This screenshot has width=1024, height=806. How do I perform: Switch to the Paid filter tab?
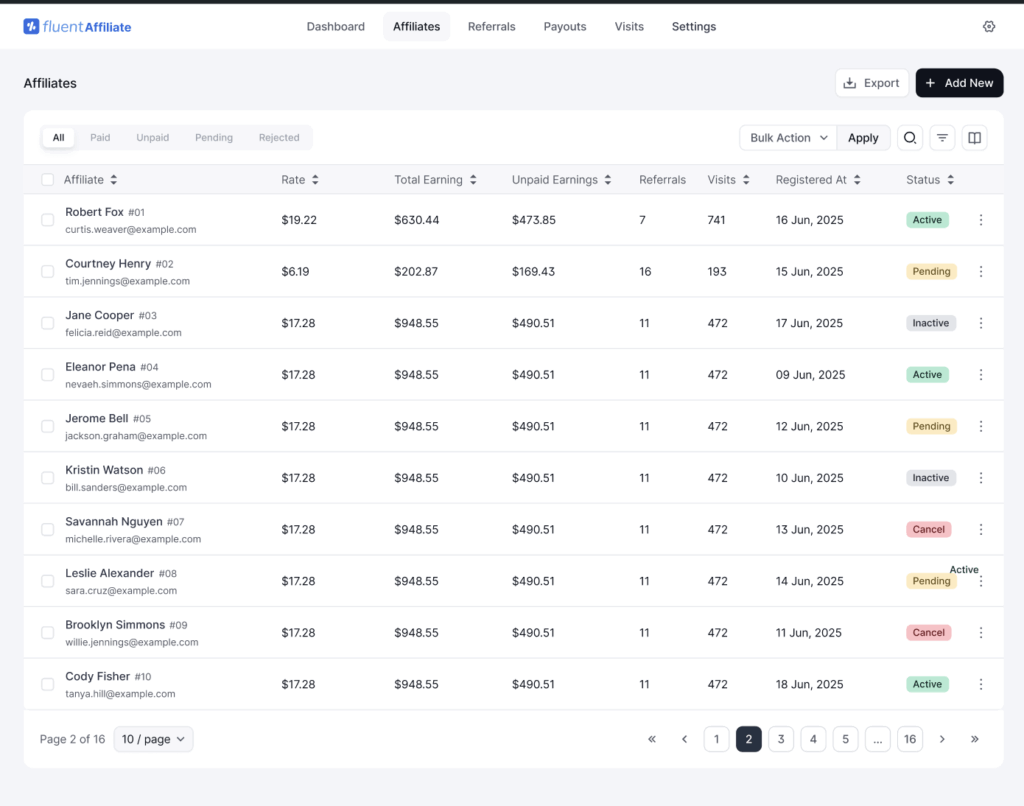point(100,138)
